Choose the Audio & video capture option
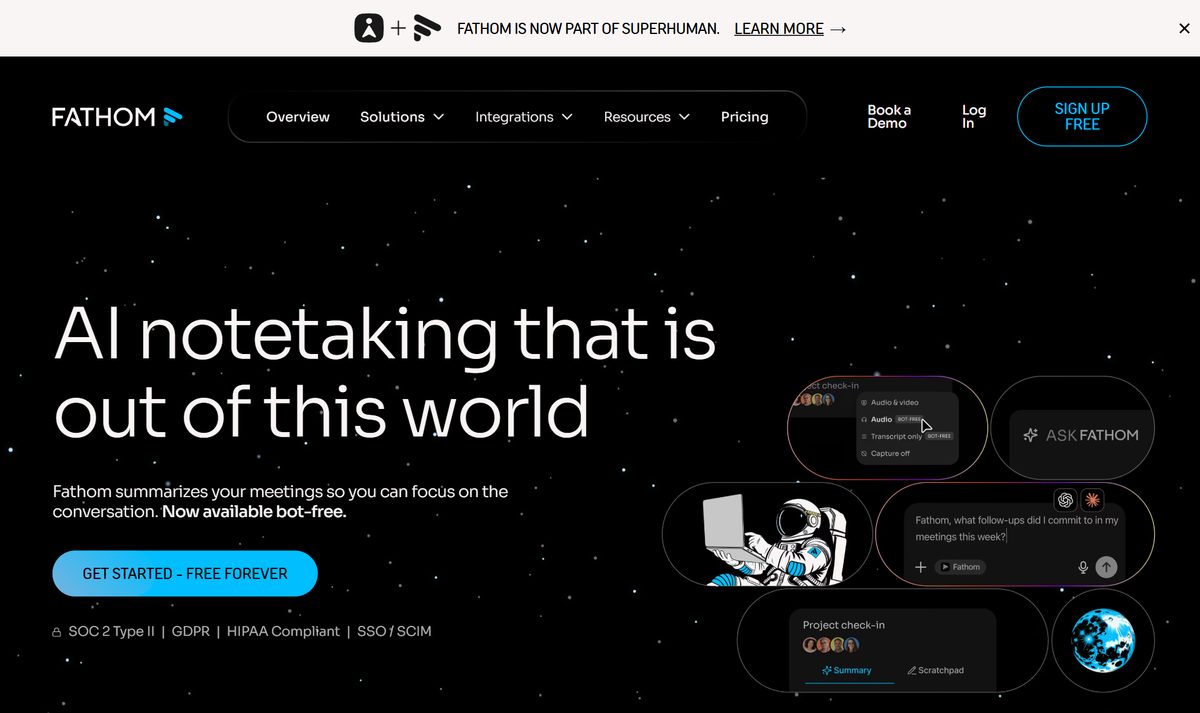This screenshot has height=713, width=1200. point(888,402)
